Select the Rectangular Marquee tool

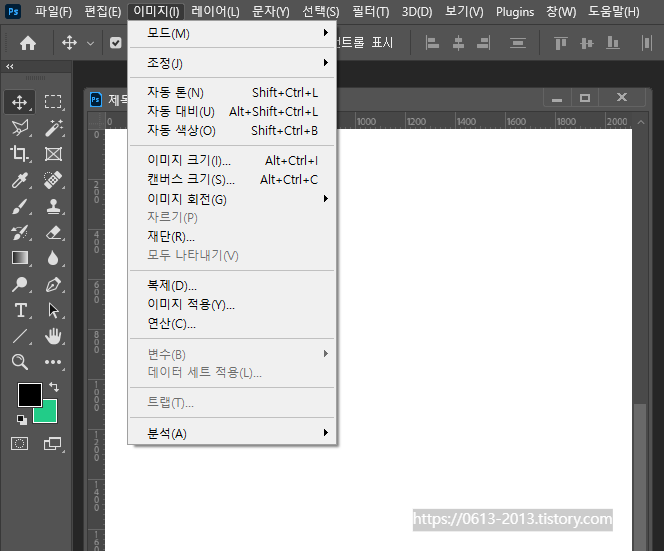point(53,102)
